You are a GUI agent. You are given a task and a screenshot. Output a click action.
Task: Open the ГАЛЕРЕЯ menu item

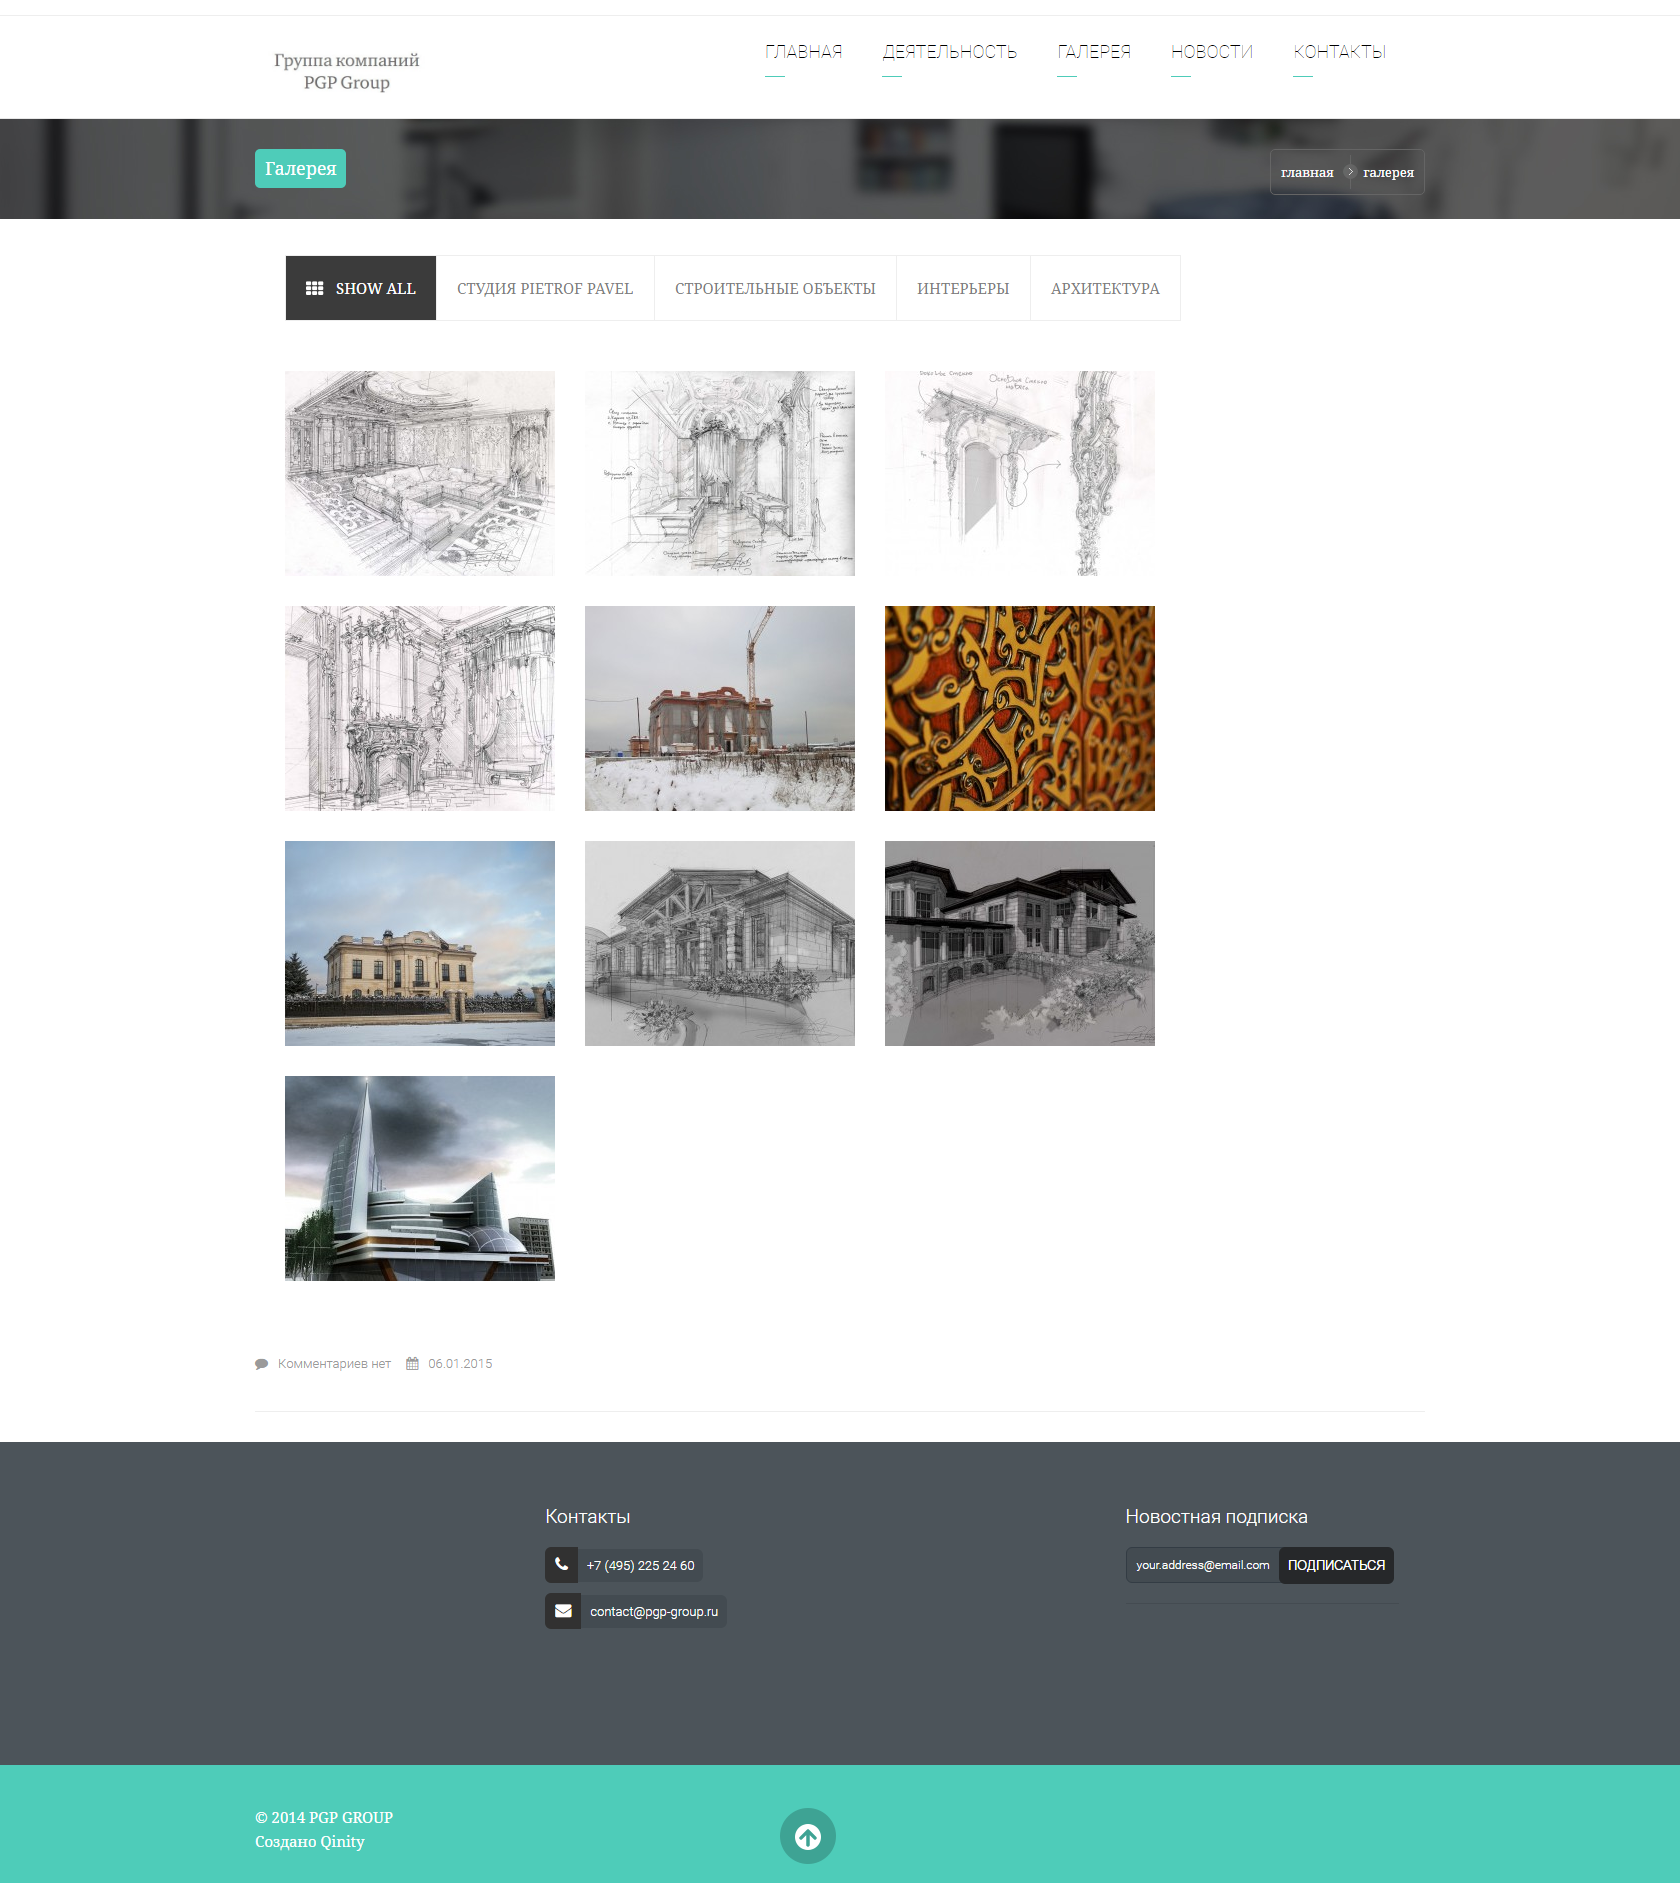click(1094, 52)
